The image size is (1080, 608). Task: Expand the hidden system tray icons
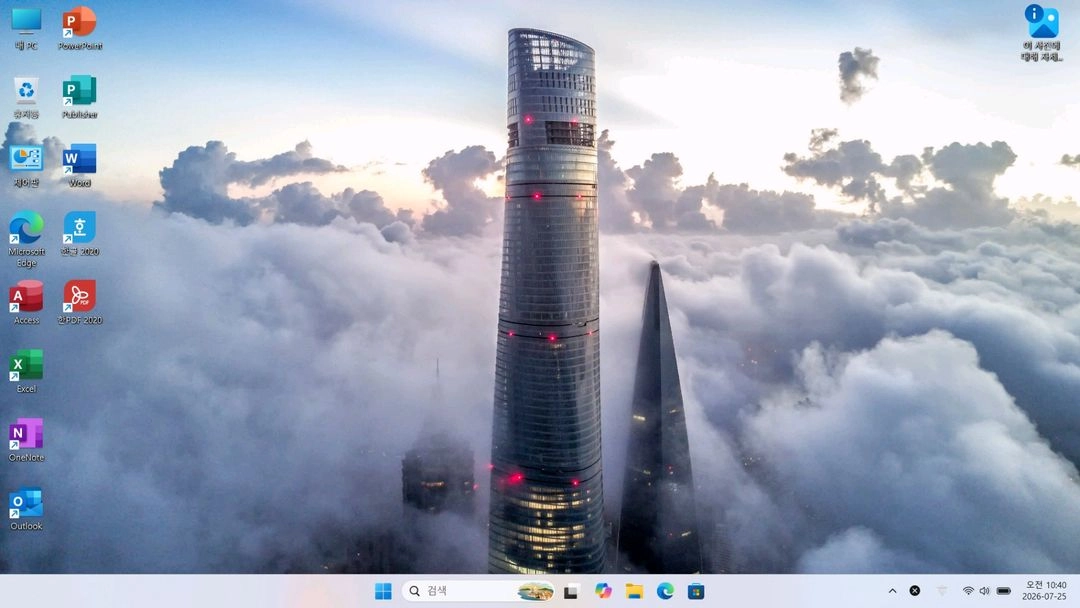coord(892,591)
